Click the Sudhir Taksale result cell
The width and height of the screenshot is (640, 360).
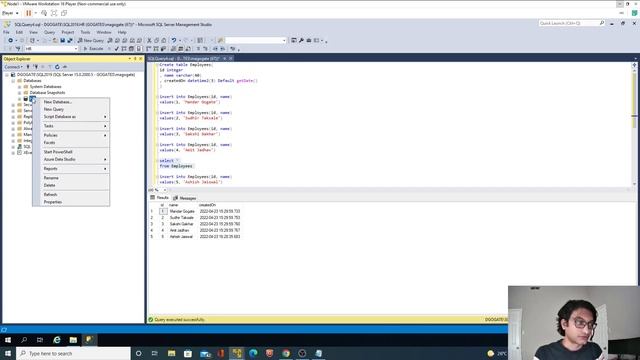click(x=182, y=218)
